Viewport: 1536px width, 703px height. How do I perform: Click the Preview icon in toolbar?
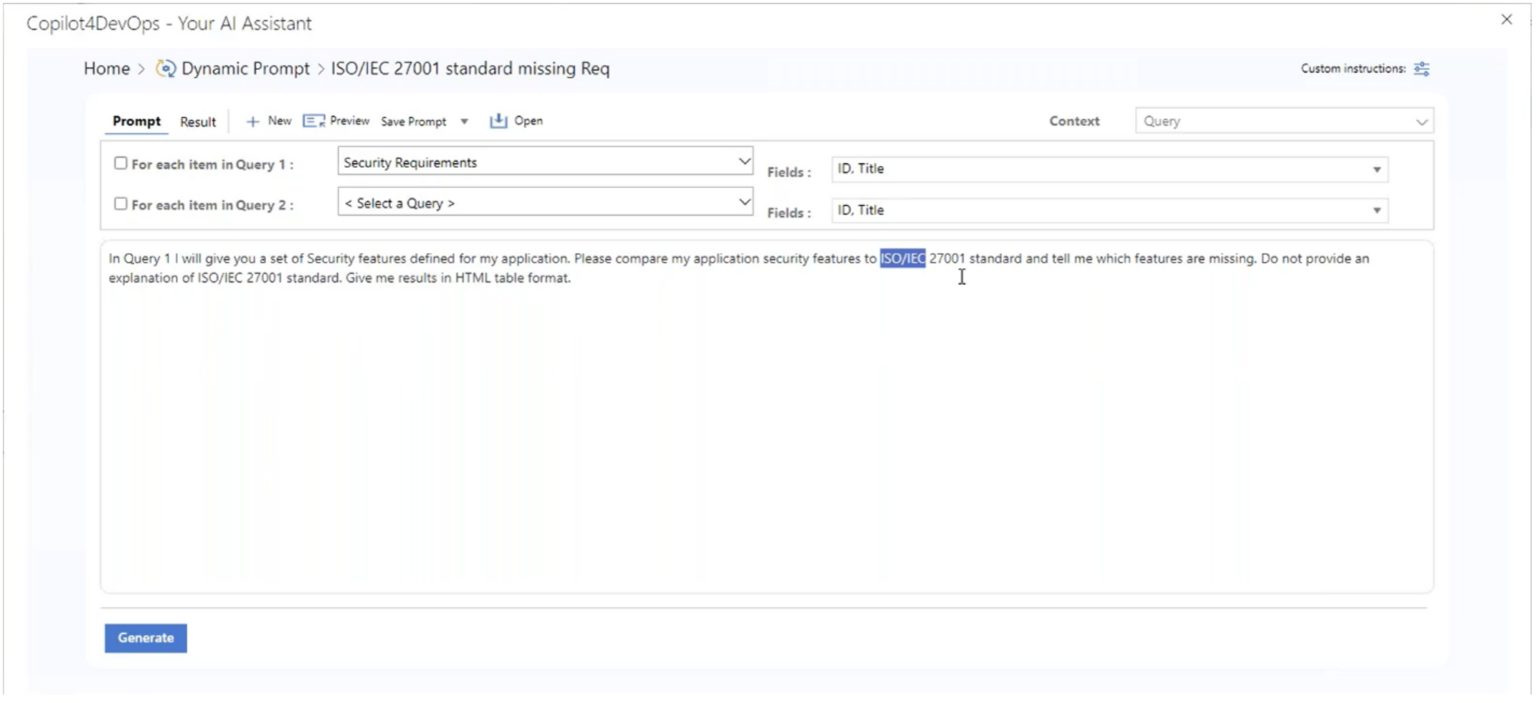click(314, 121)
